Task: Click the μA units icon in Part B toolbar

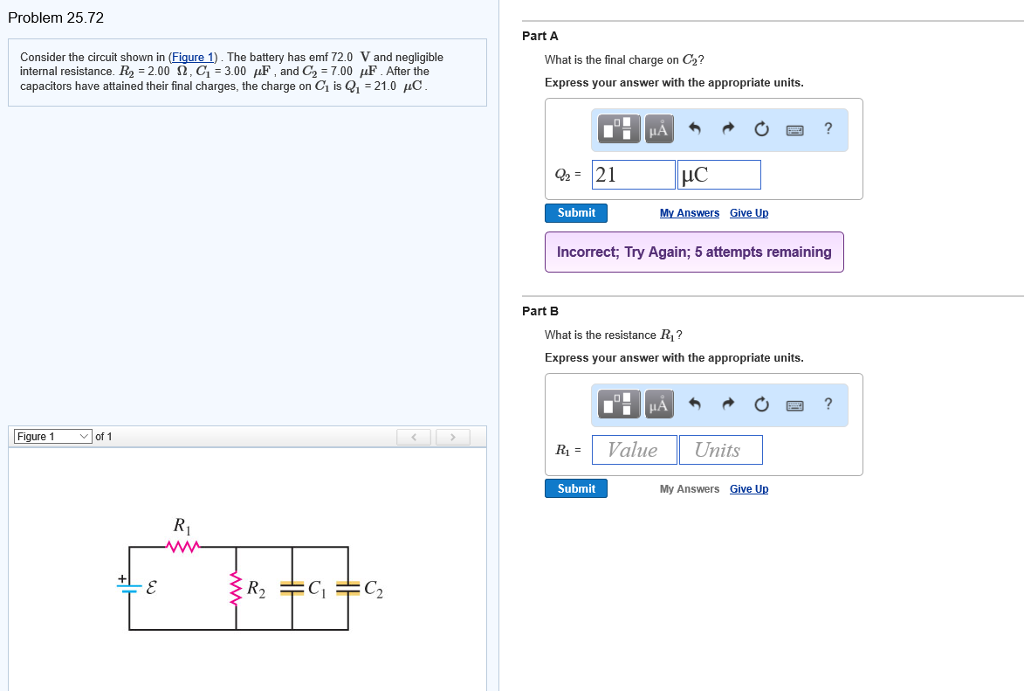Action: tap(658, 404)
